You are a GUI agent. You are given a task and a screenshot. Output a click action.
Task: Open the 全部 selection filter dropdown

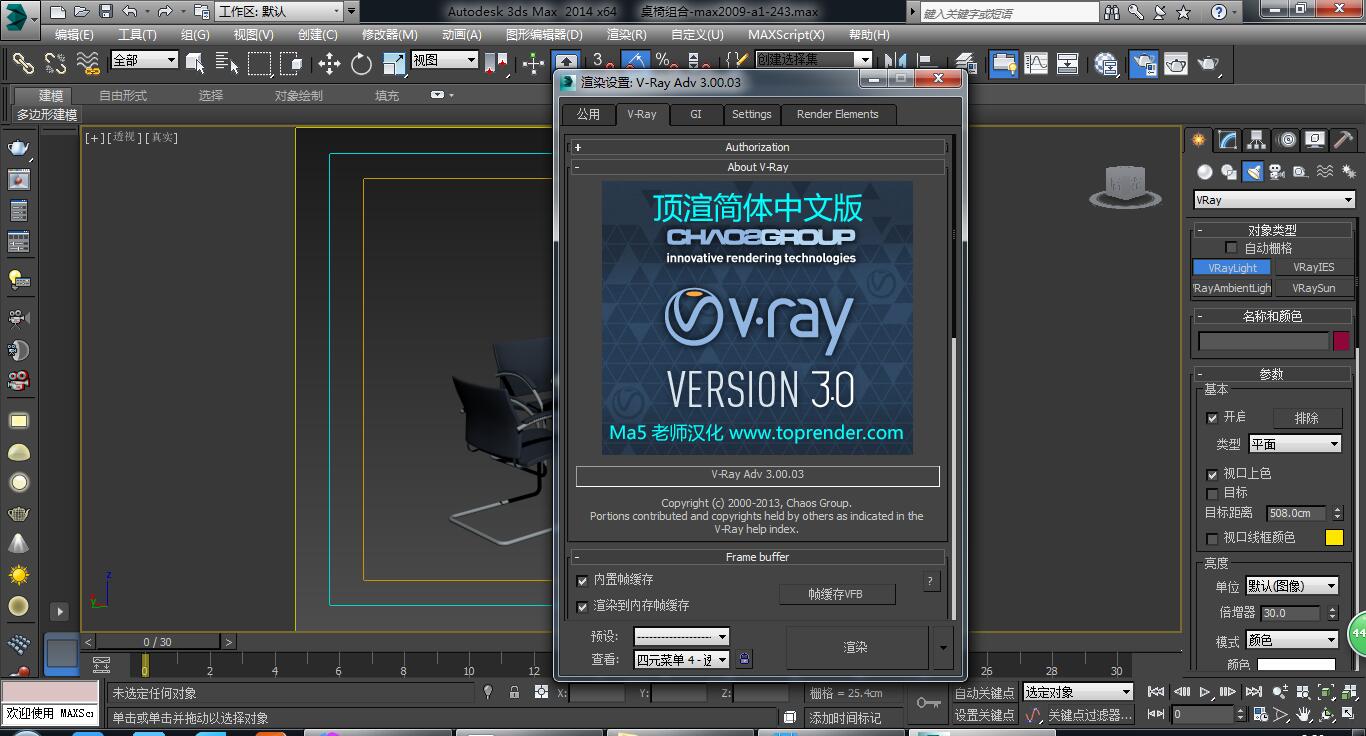144,60
